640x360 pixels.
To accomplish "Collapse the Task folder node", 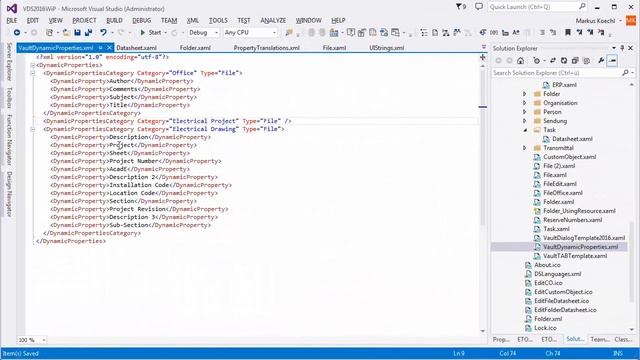I will [525, 130].
